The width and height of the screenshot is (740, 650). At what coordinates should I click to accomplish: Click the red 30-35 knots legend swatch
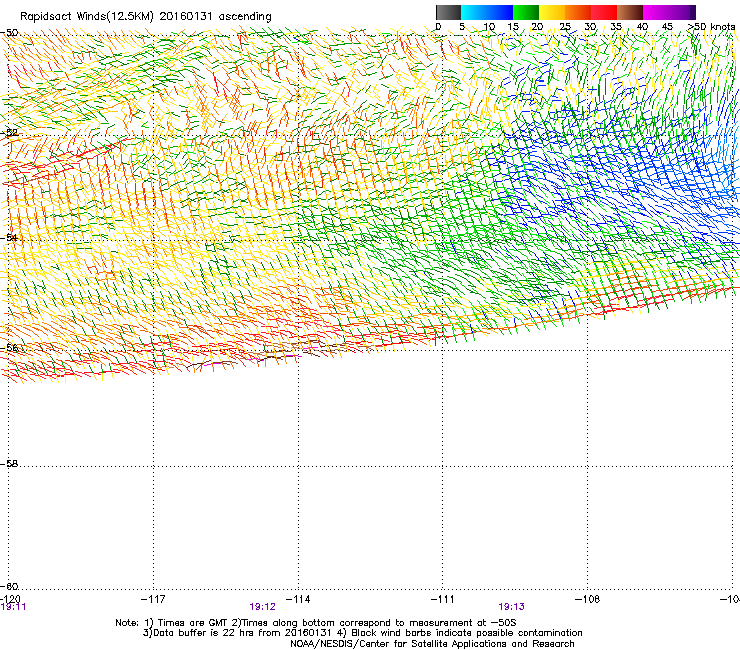pos(604,12)
